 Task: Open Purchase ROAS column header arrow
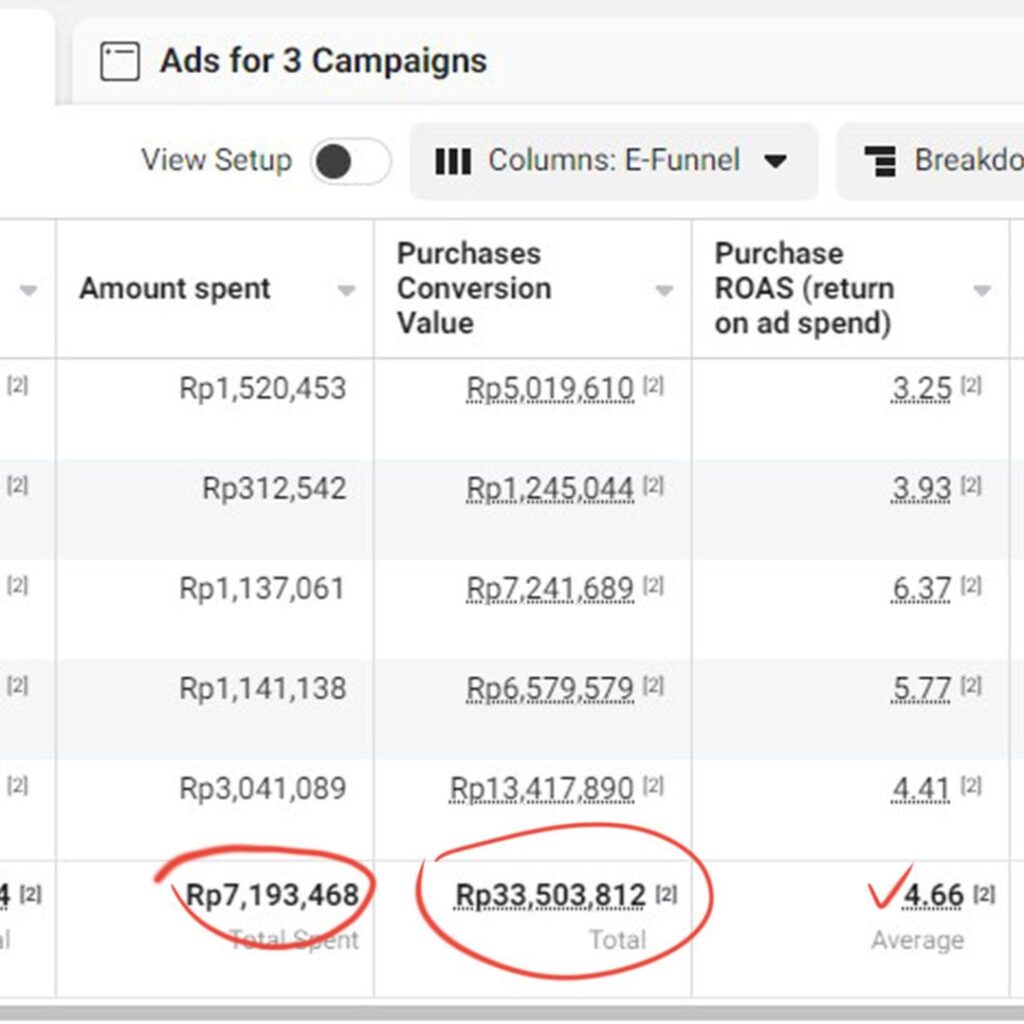981,290
